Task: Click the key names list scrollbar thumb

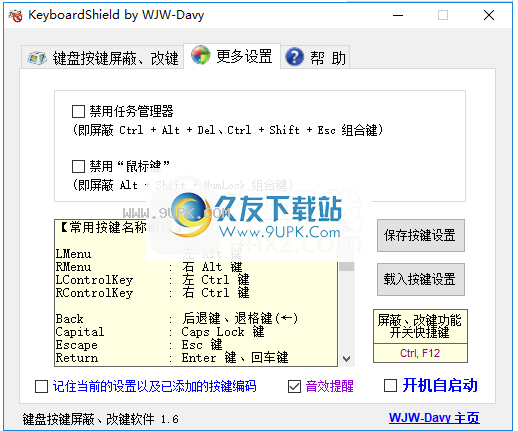Action: click(x=346, y=266)
